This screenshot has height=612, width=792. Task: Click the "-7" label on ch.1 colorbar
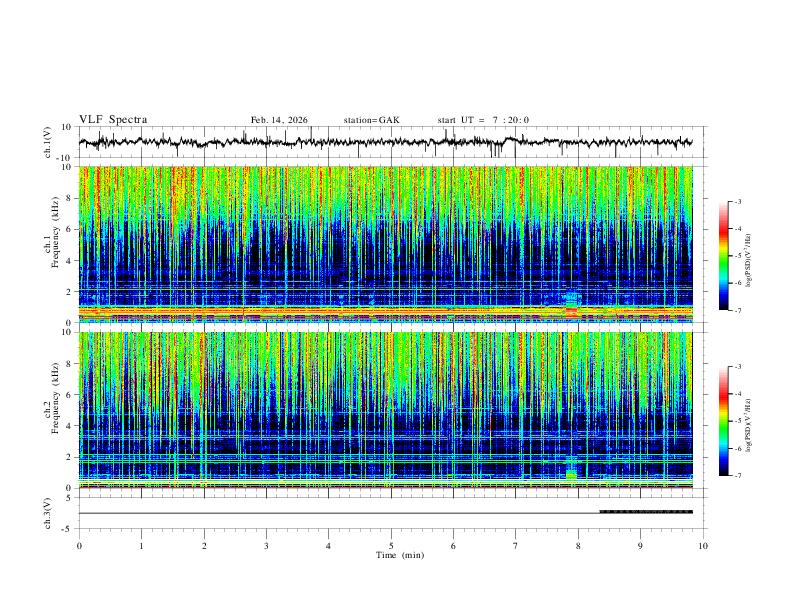(x=737, y=310)
